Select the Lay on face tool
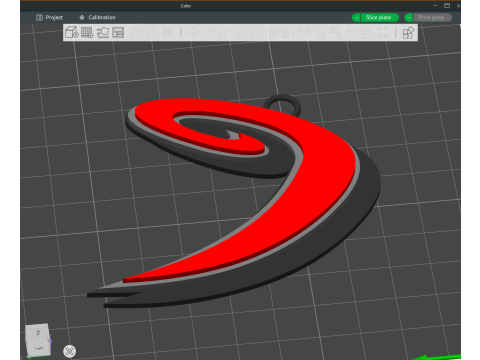Viewport: 480px width, 360px height. point(241,33)
